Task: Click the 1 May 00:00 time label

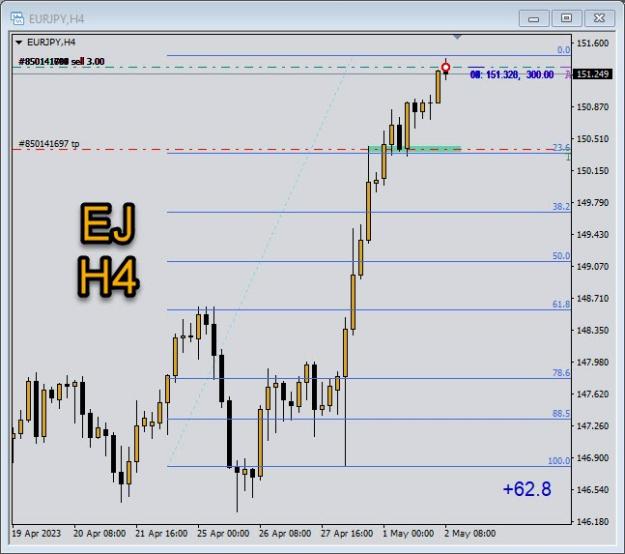Action: 408,533
